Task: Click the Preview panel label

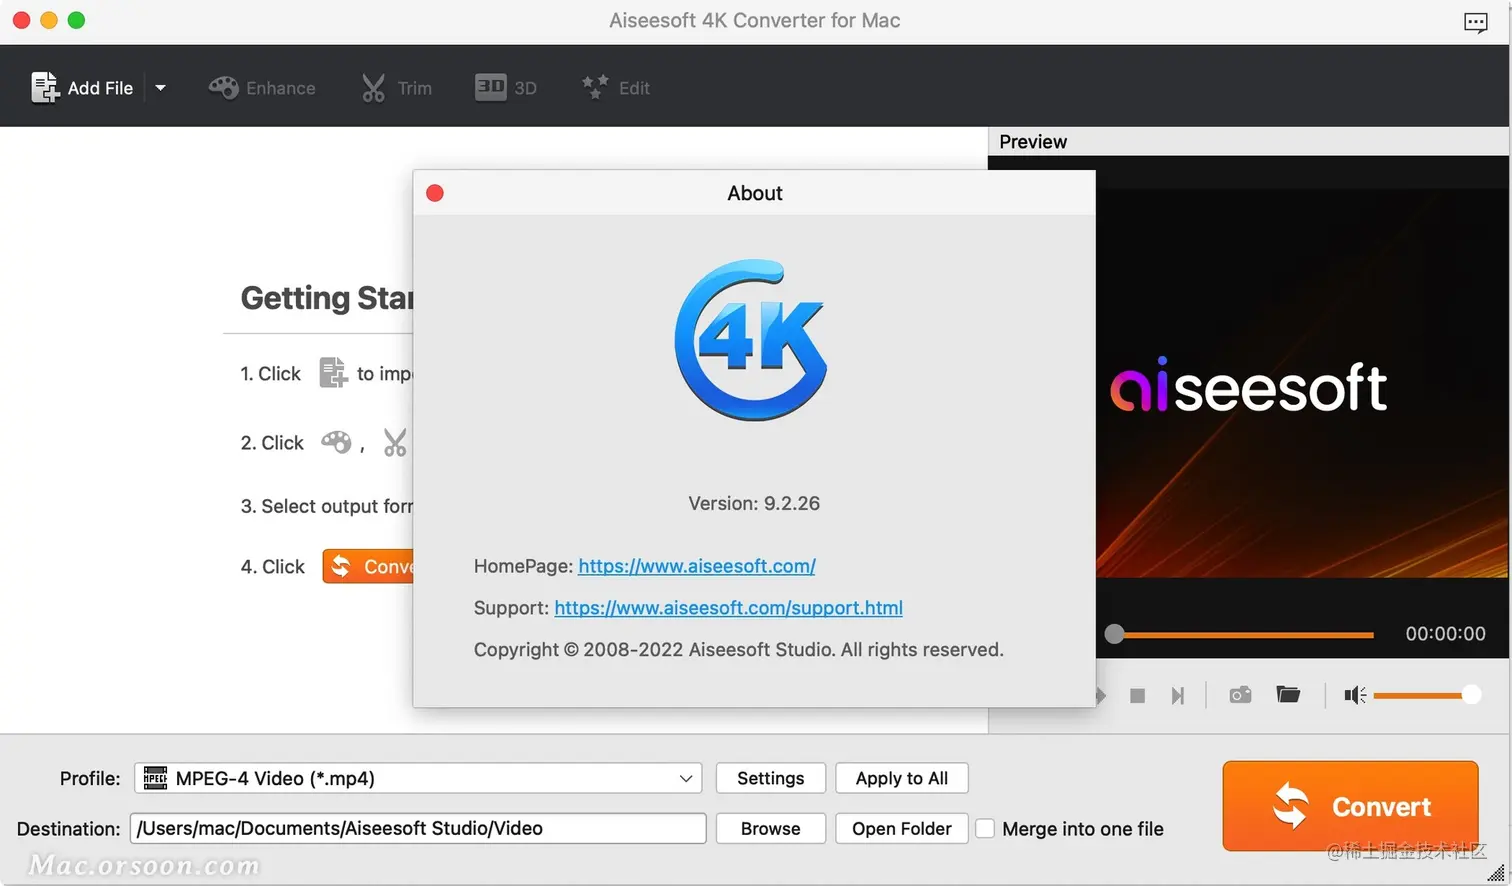Action: click(x=1033, y=142)
